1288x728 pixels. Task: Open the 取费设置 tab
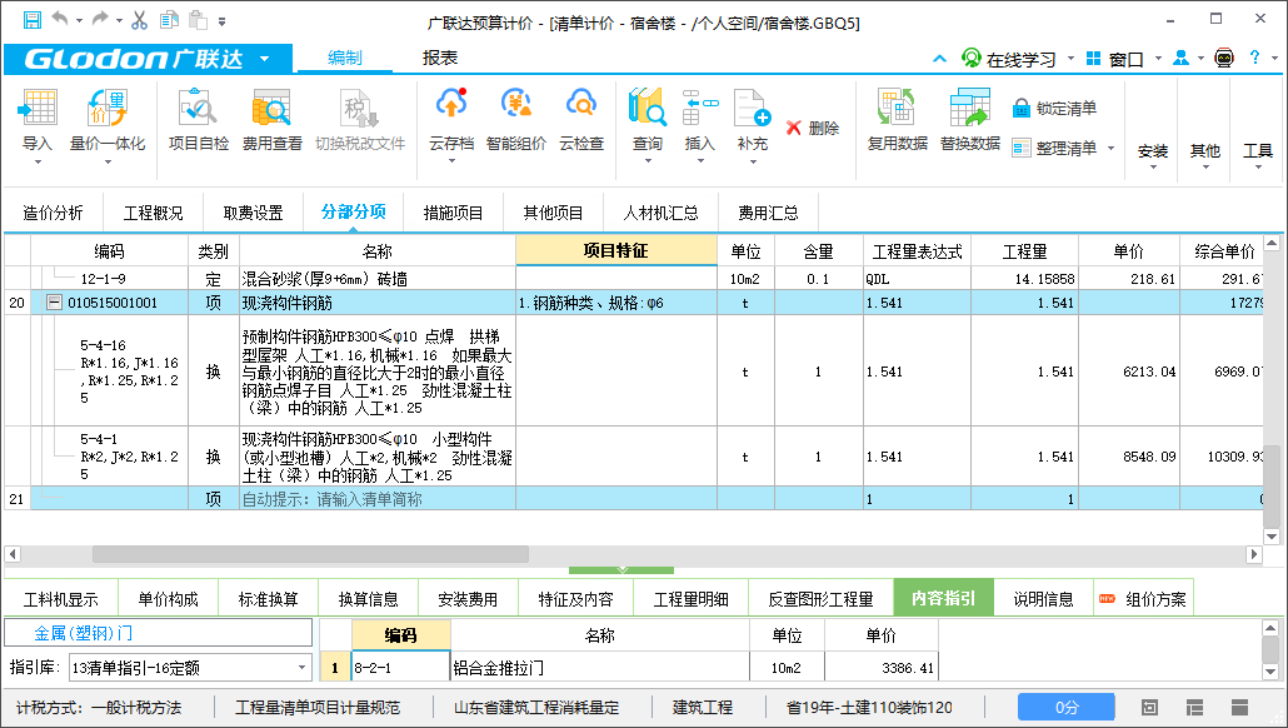coord(253,212)
